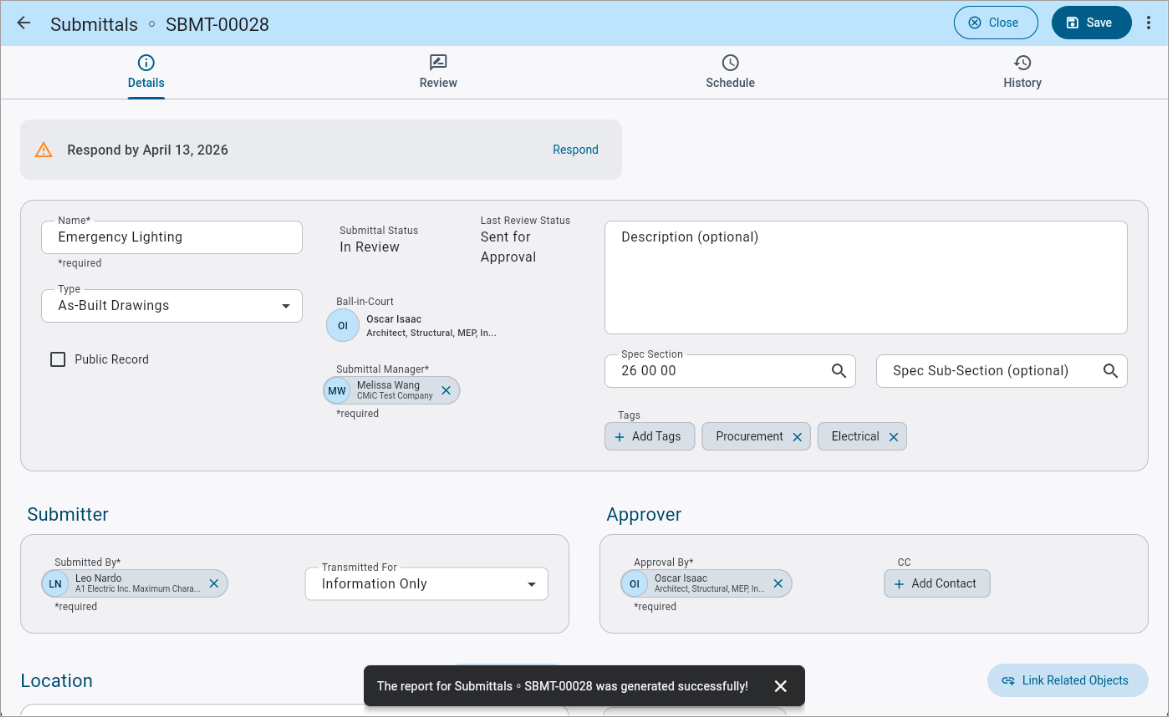
Task: Remove the Electrical tag
Action: click(x=893, y=437)
